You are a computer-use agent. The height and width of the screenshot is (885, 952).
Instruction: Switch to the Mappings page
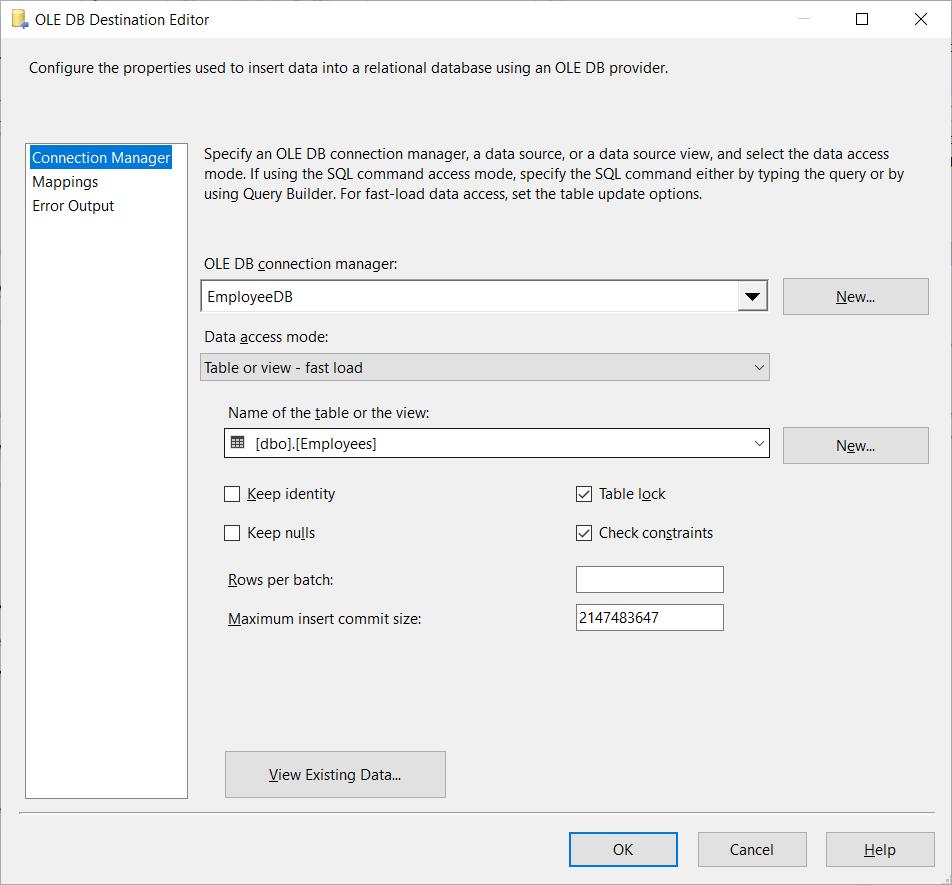65,182
